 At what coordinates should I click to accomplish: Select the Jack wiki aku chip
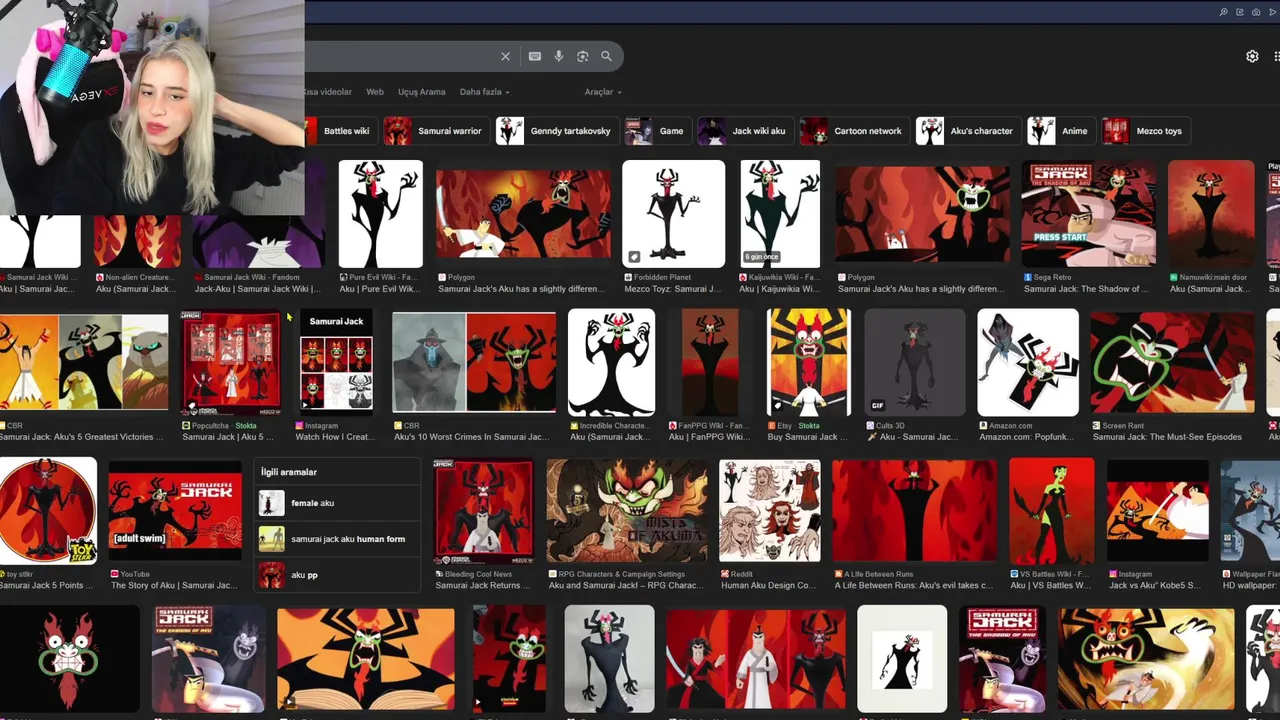[x=744, y=131]
